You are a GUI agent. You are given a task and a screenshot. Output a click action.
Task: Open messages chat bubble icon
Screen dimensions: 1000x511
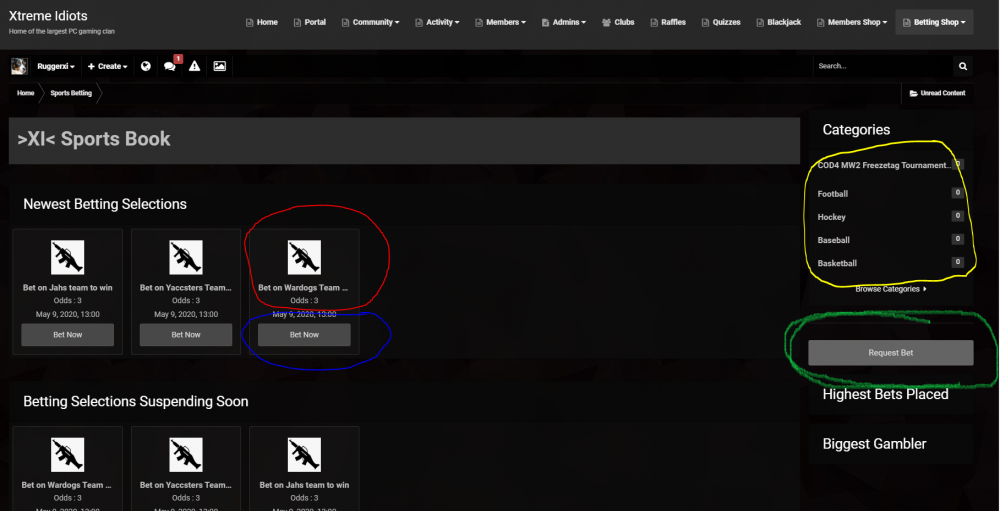coord(170,66)
